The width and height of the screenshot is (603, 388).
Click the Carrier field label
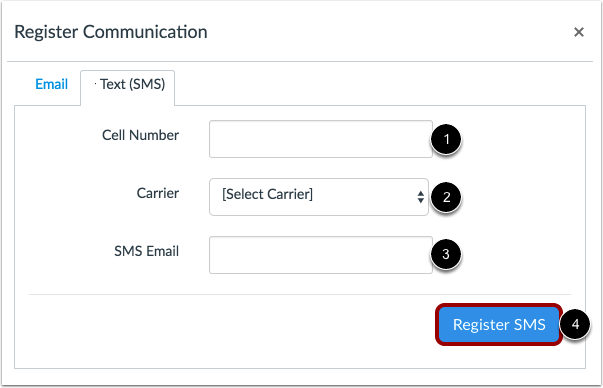click(x=158, y=193)
